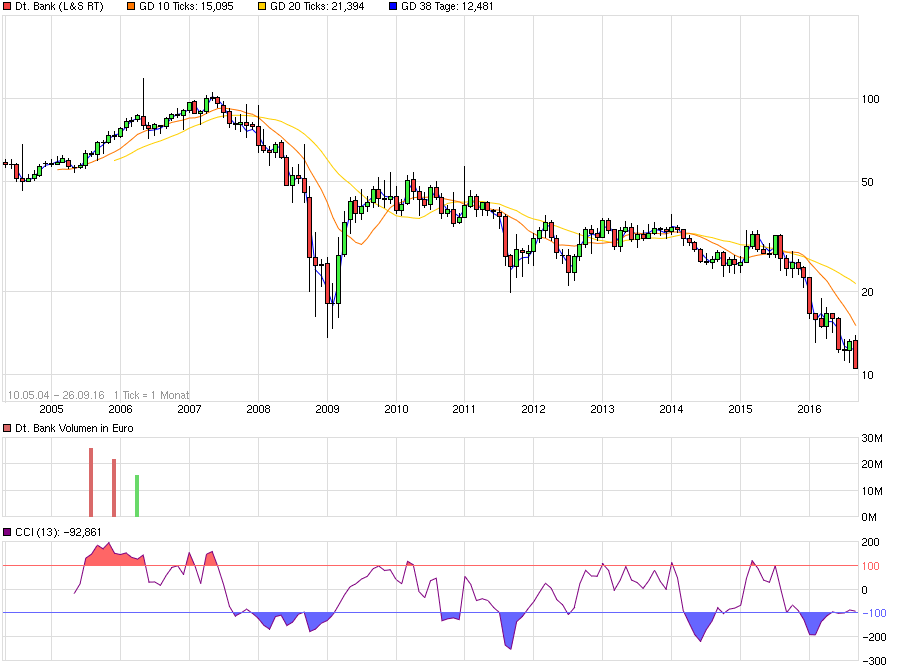Click the 2016 label on the time axis
Screen dimensions: 900x670
pyautogui.click(x=809, y=409)
